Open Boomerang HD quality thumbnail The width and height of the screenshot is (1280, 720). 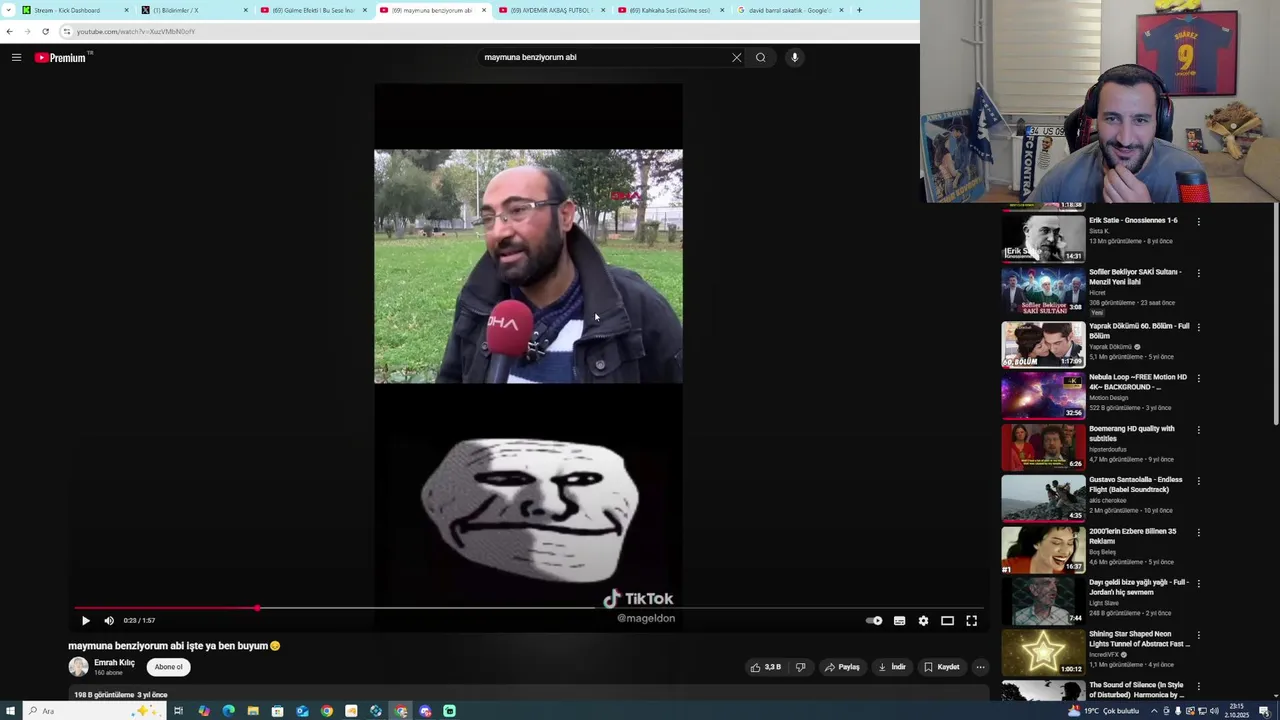click(x=1043, y=447)
